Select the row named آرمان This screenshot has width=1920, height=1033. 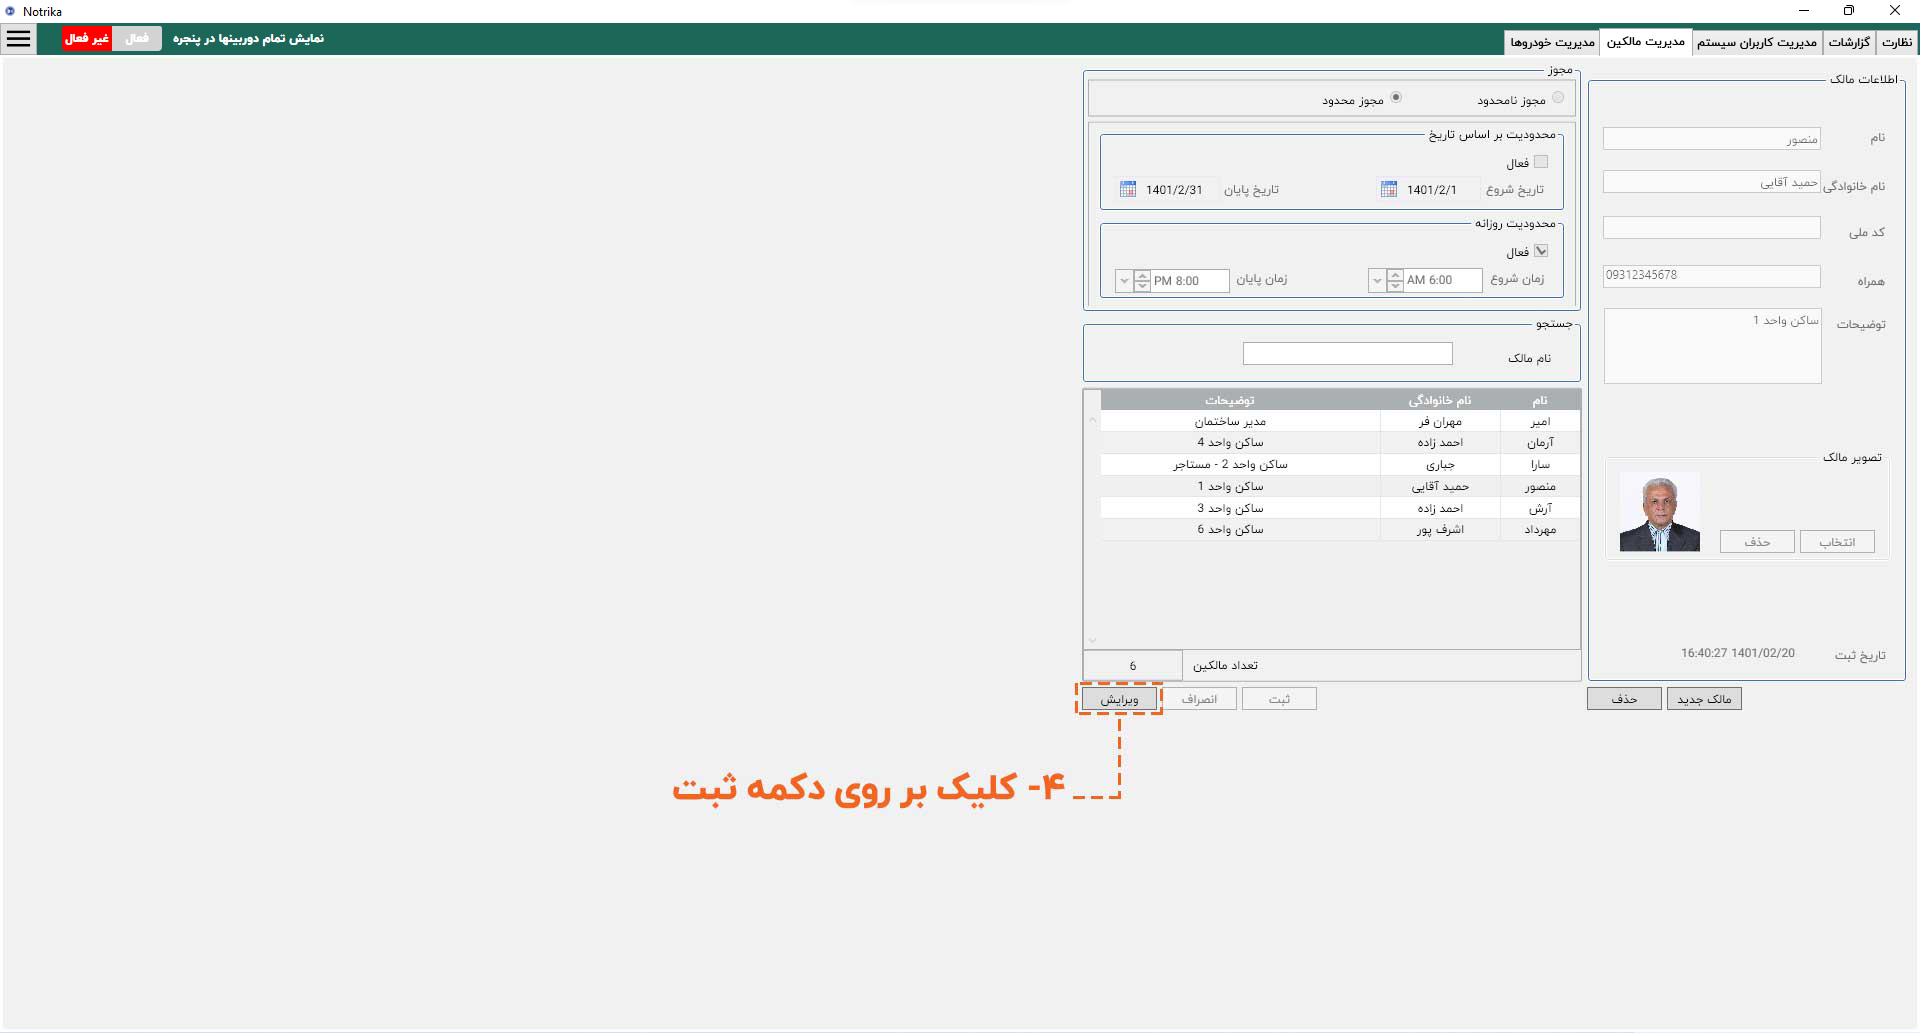[x=1340, y=443]
